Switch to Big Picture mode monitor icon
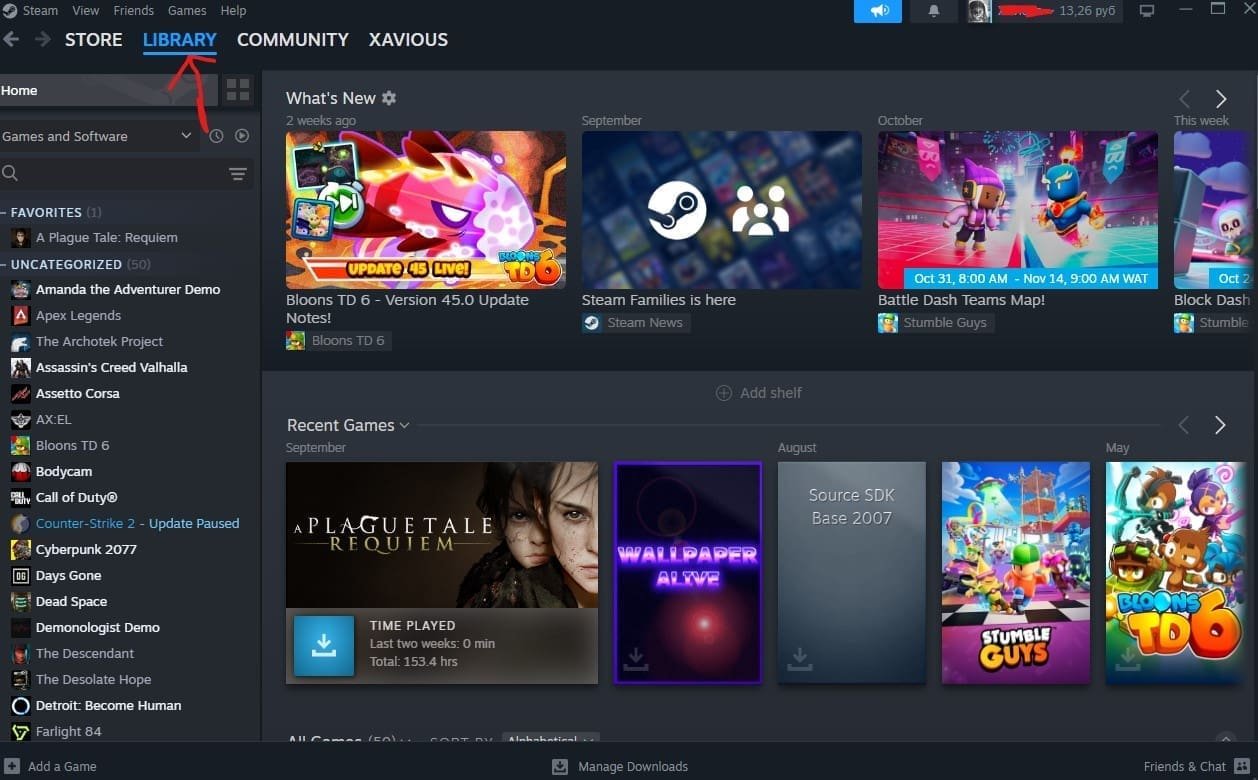Viewport: 1258px width, 780px height. [1146, 11]
